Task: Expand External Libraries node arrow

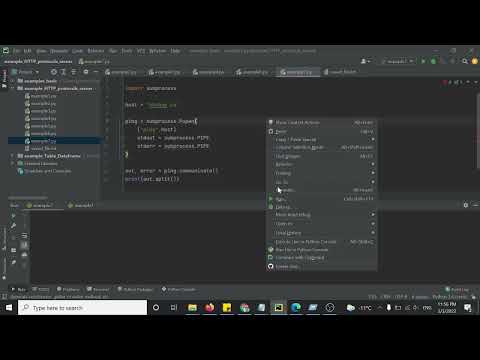Action: click(x=13, y=163)
